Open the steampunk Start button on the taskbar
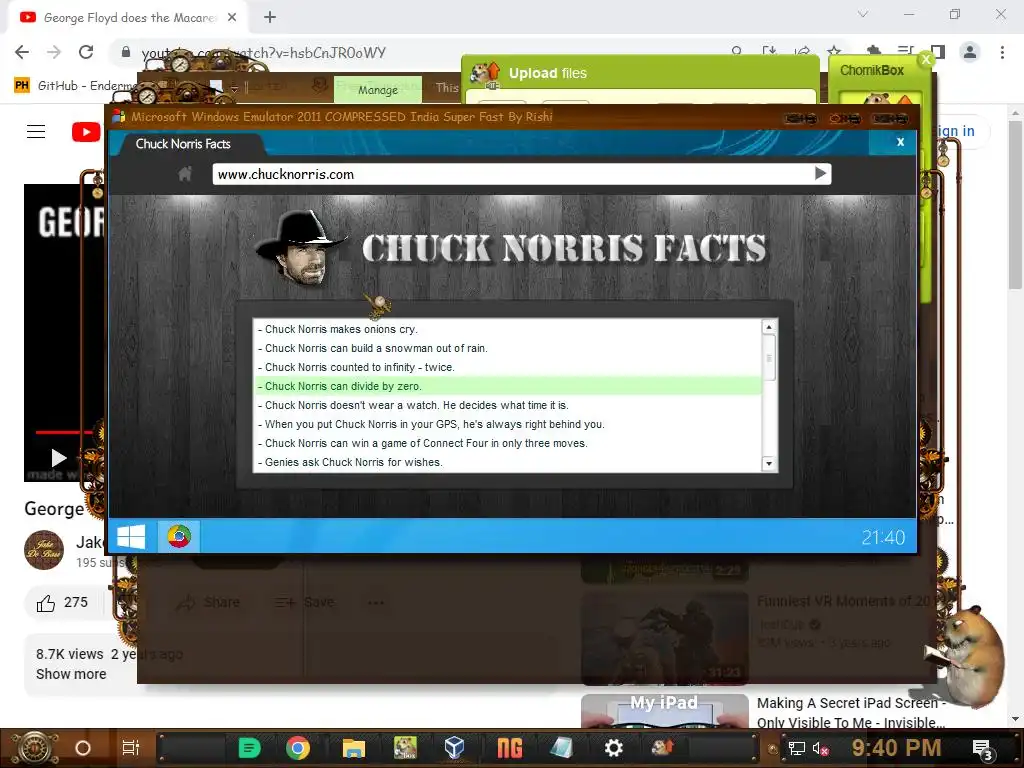 tap(35, 748)
